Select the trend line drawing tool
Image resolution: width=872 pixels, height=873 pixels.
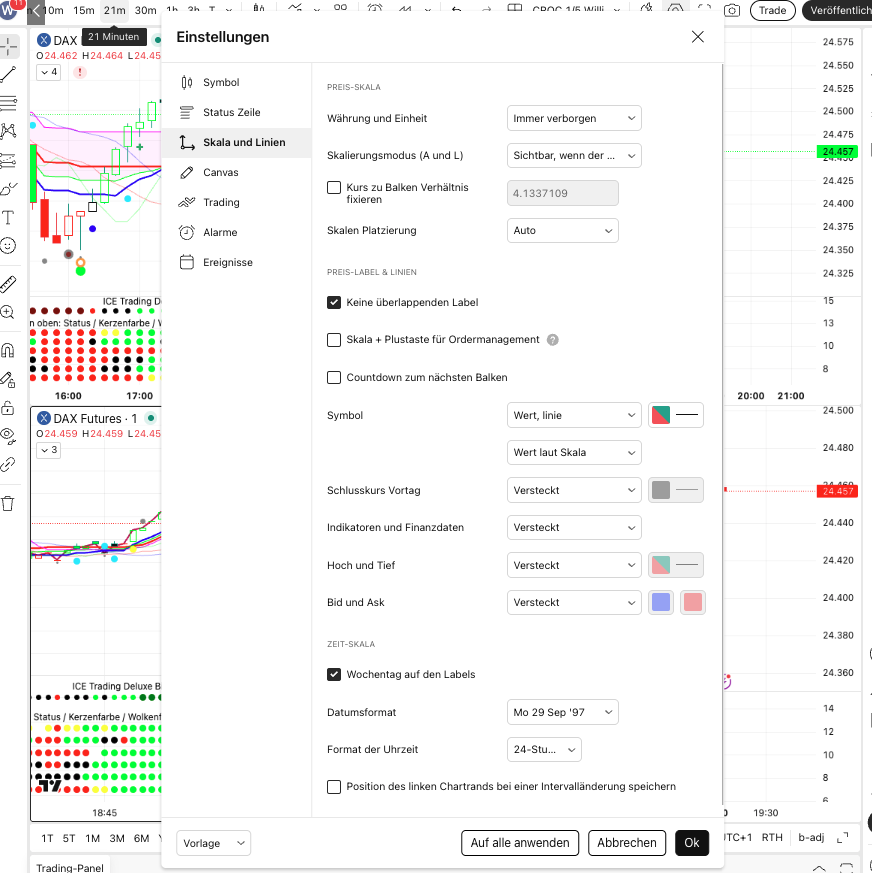click(8, 74)
